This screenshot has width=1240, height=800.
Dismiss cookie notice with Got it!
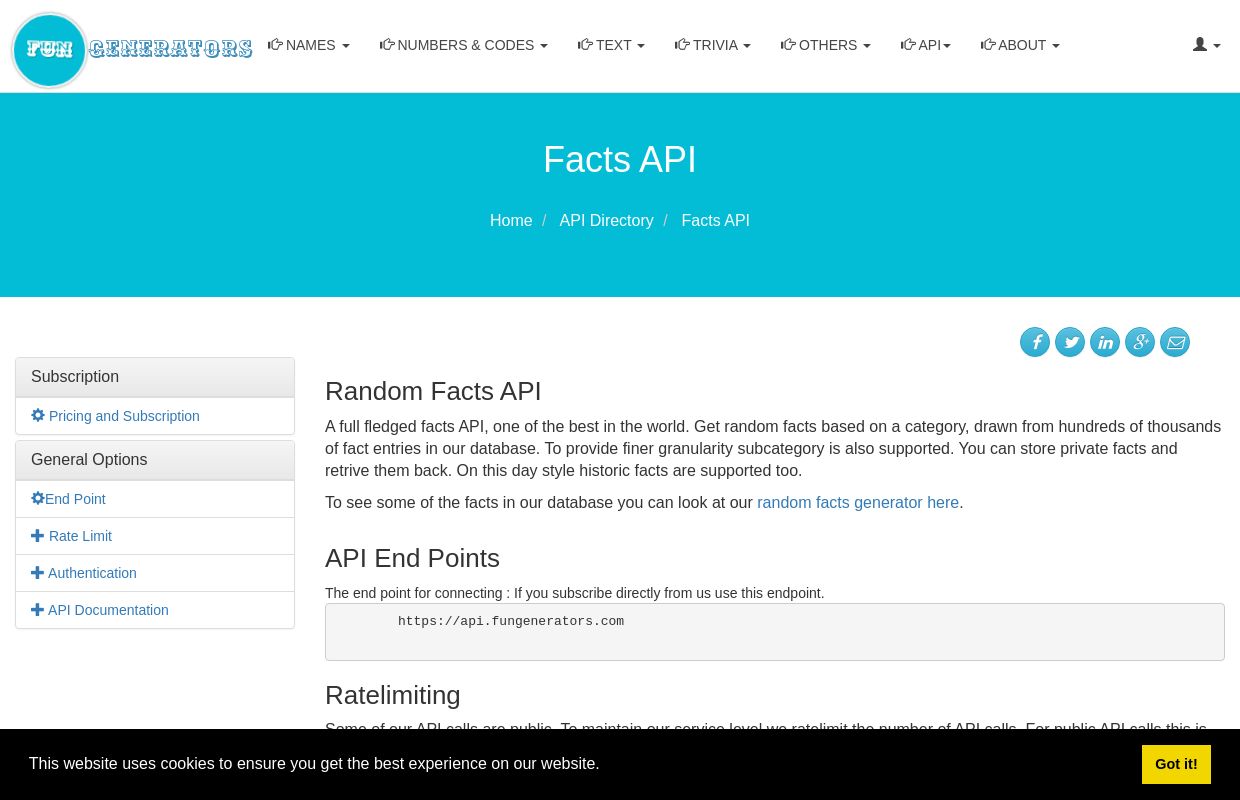[1176, 764]
